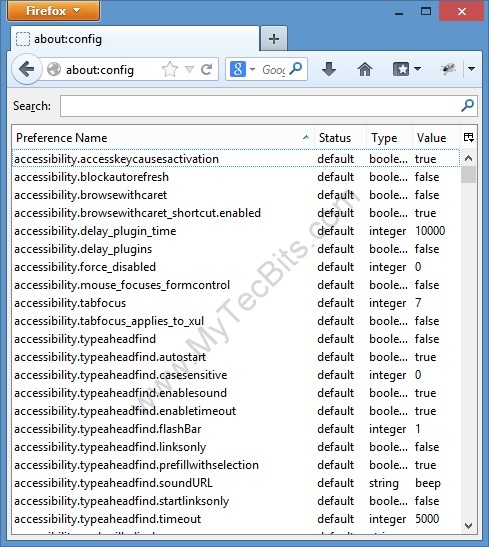Sort by the Value column header
Screen dimensions: 489x547
pos(436,137)
